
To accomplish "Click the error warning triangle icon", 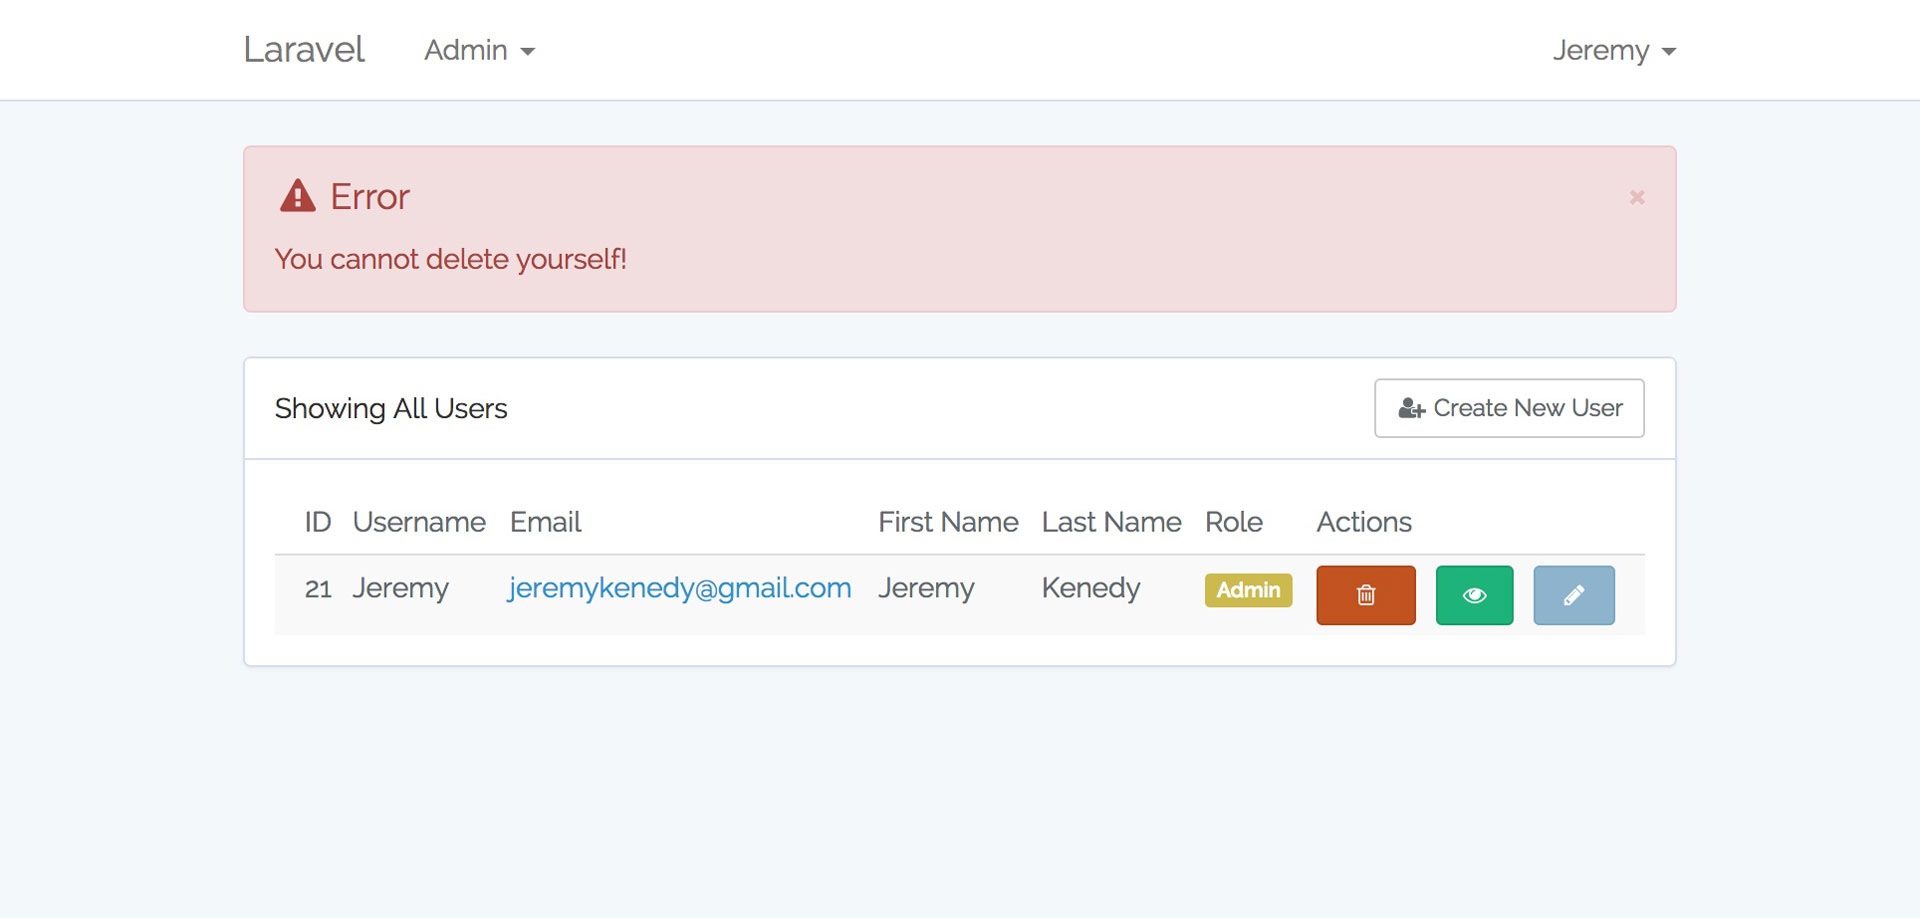I will coord(297,196).
